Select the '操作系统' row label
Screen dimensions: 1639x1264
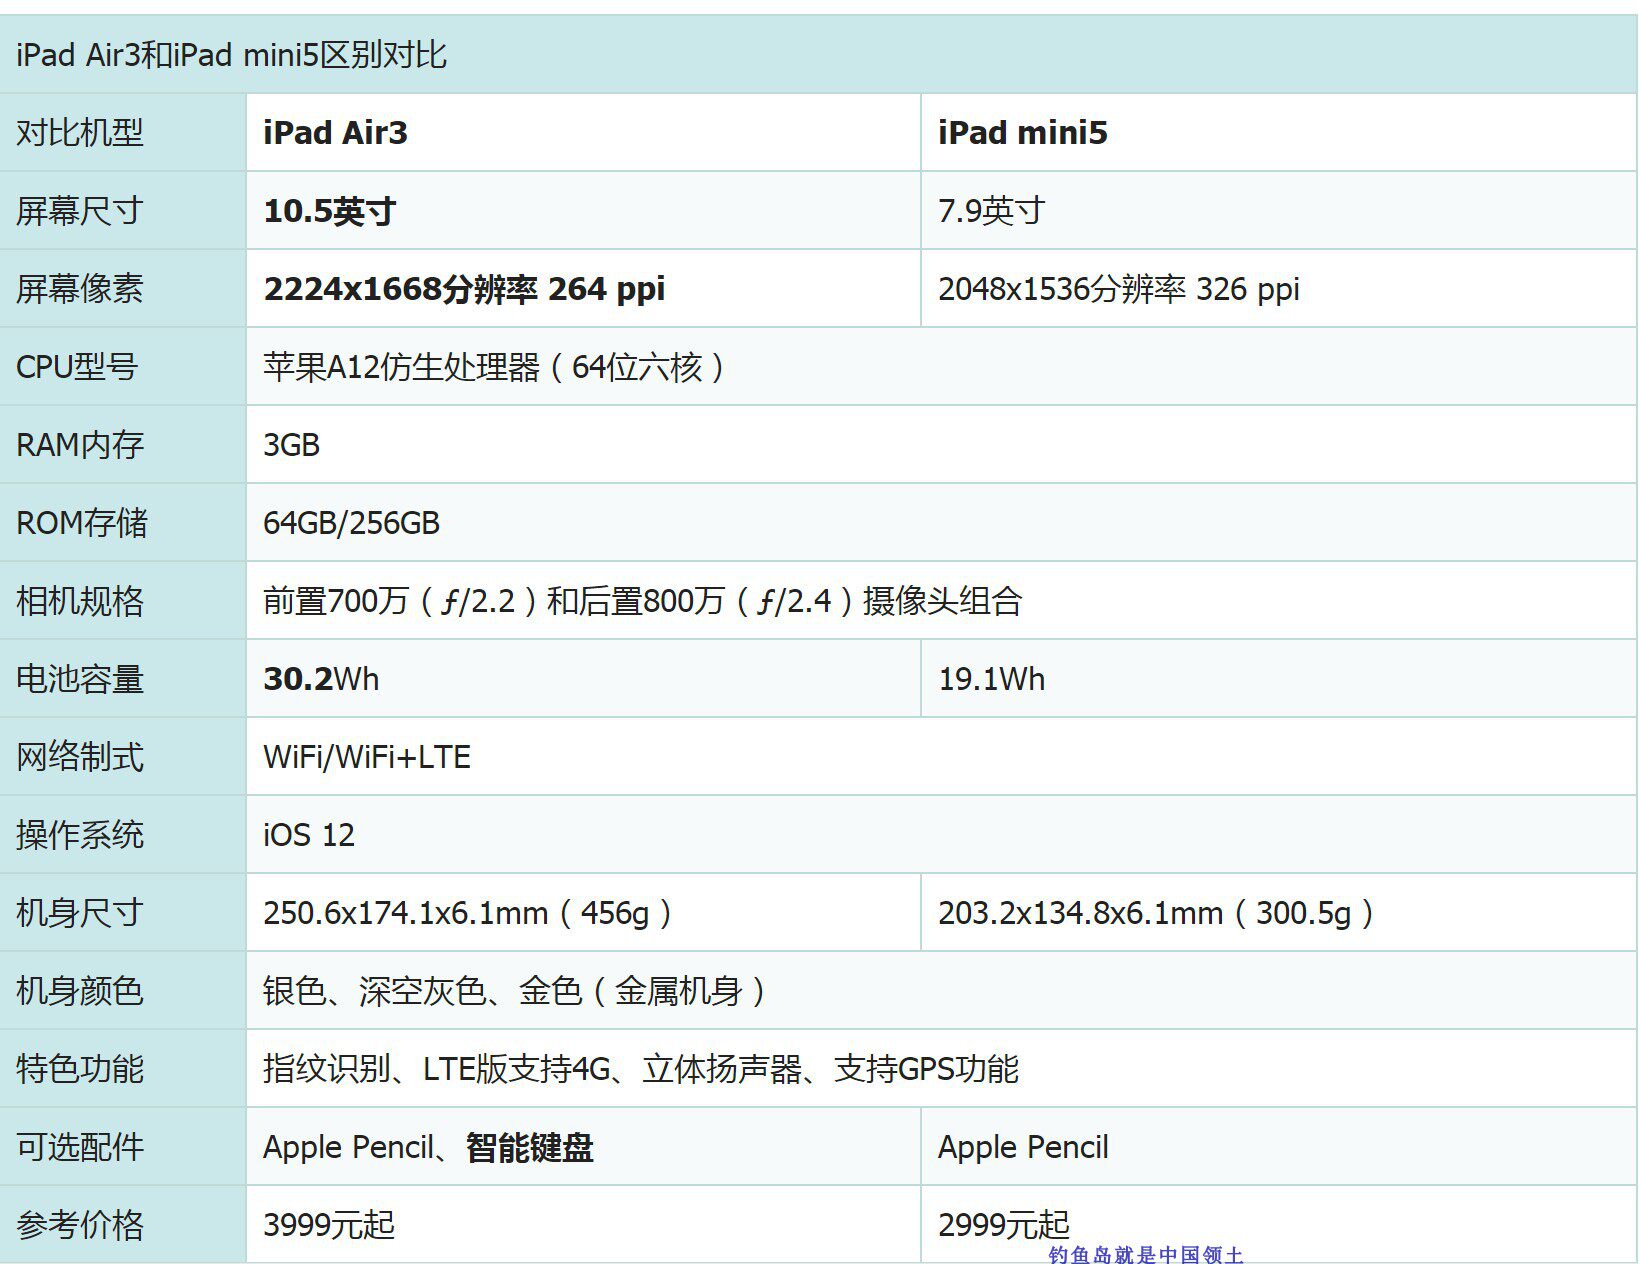pos(80,834)
